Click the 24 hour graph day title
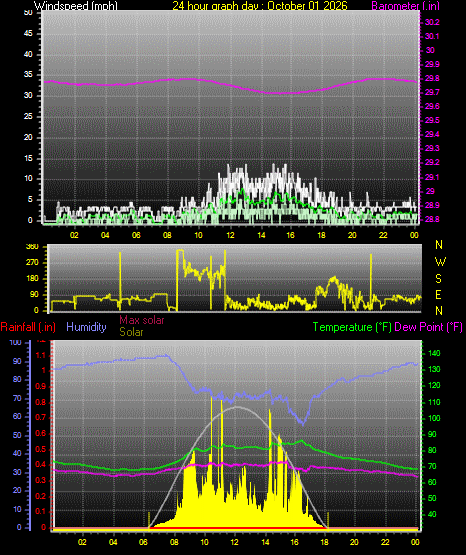466x555 pixels. (x=260, y=6)
